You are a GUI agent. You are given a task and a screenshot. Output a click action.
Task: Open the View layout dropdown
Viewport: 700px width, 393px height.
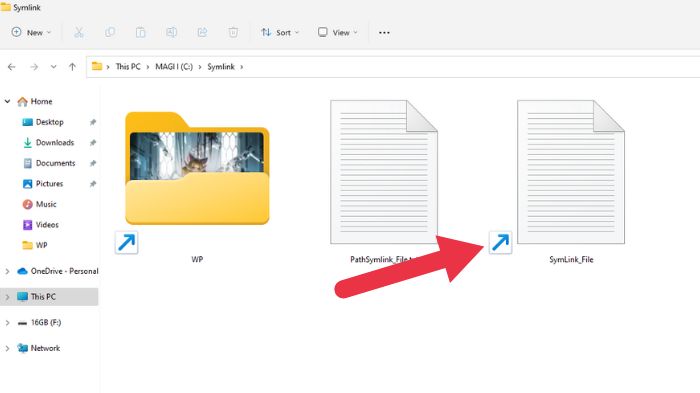point(338,33)
